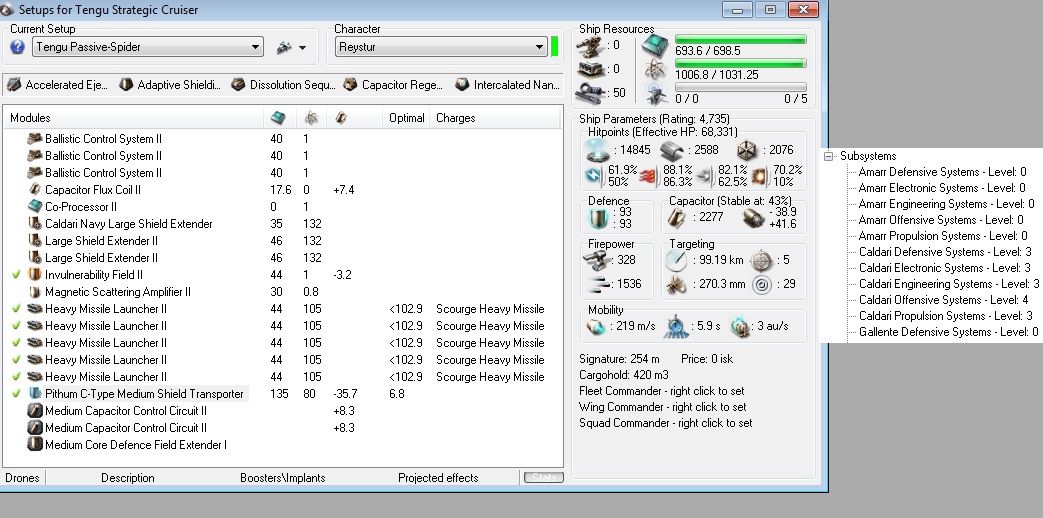Collapse the Subsystems tree node
This screenshot has width=1043, height=518.
[829, 156]
